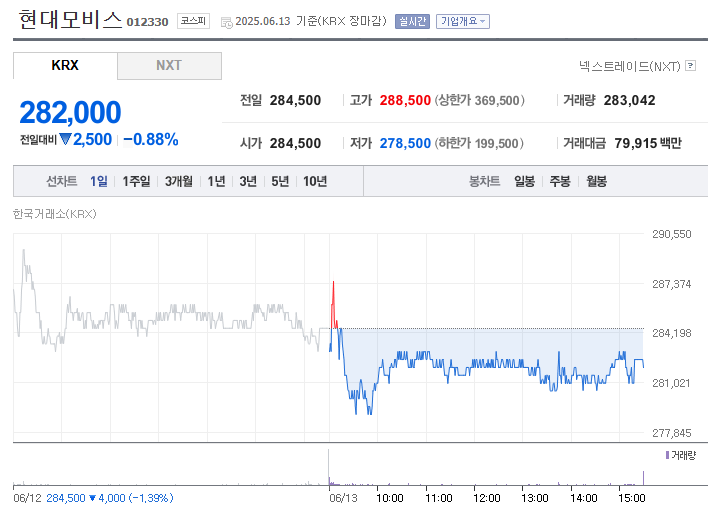The width and height of the screenshot is (708, 521).
Task: Click the 거래량 value 283,042
Action: pyautogui.click(x=629, y=100)
